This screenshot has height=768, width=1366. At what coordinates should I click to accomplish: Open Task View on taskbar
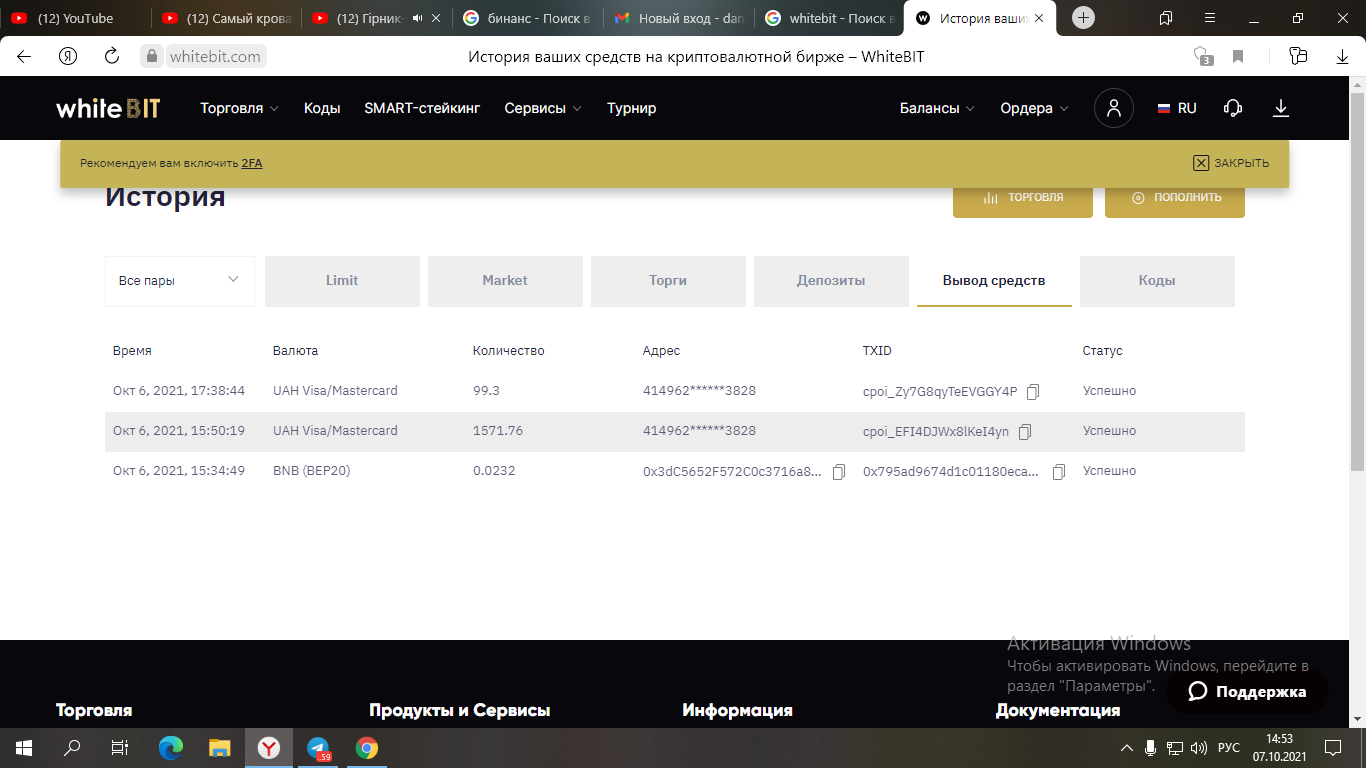pos(120,748)
